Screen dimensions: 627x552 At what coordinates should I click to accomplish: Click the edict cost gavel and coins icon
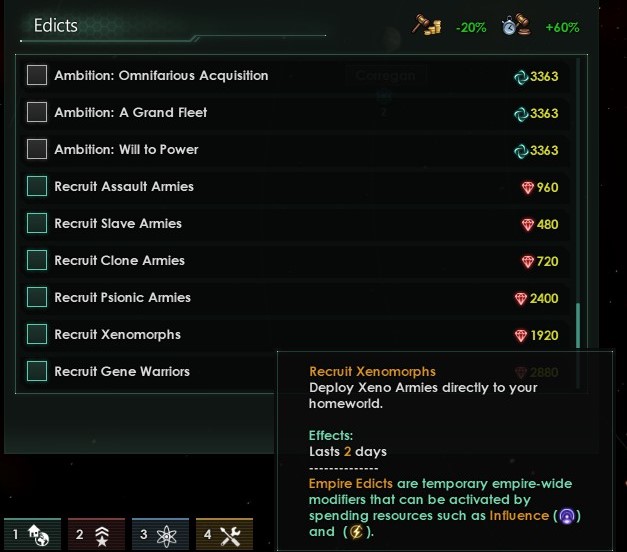(x=427, y=25)
